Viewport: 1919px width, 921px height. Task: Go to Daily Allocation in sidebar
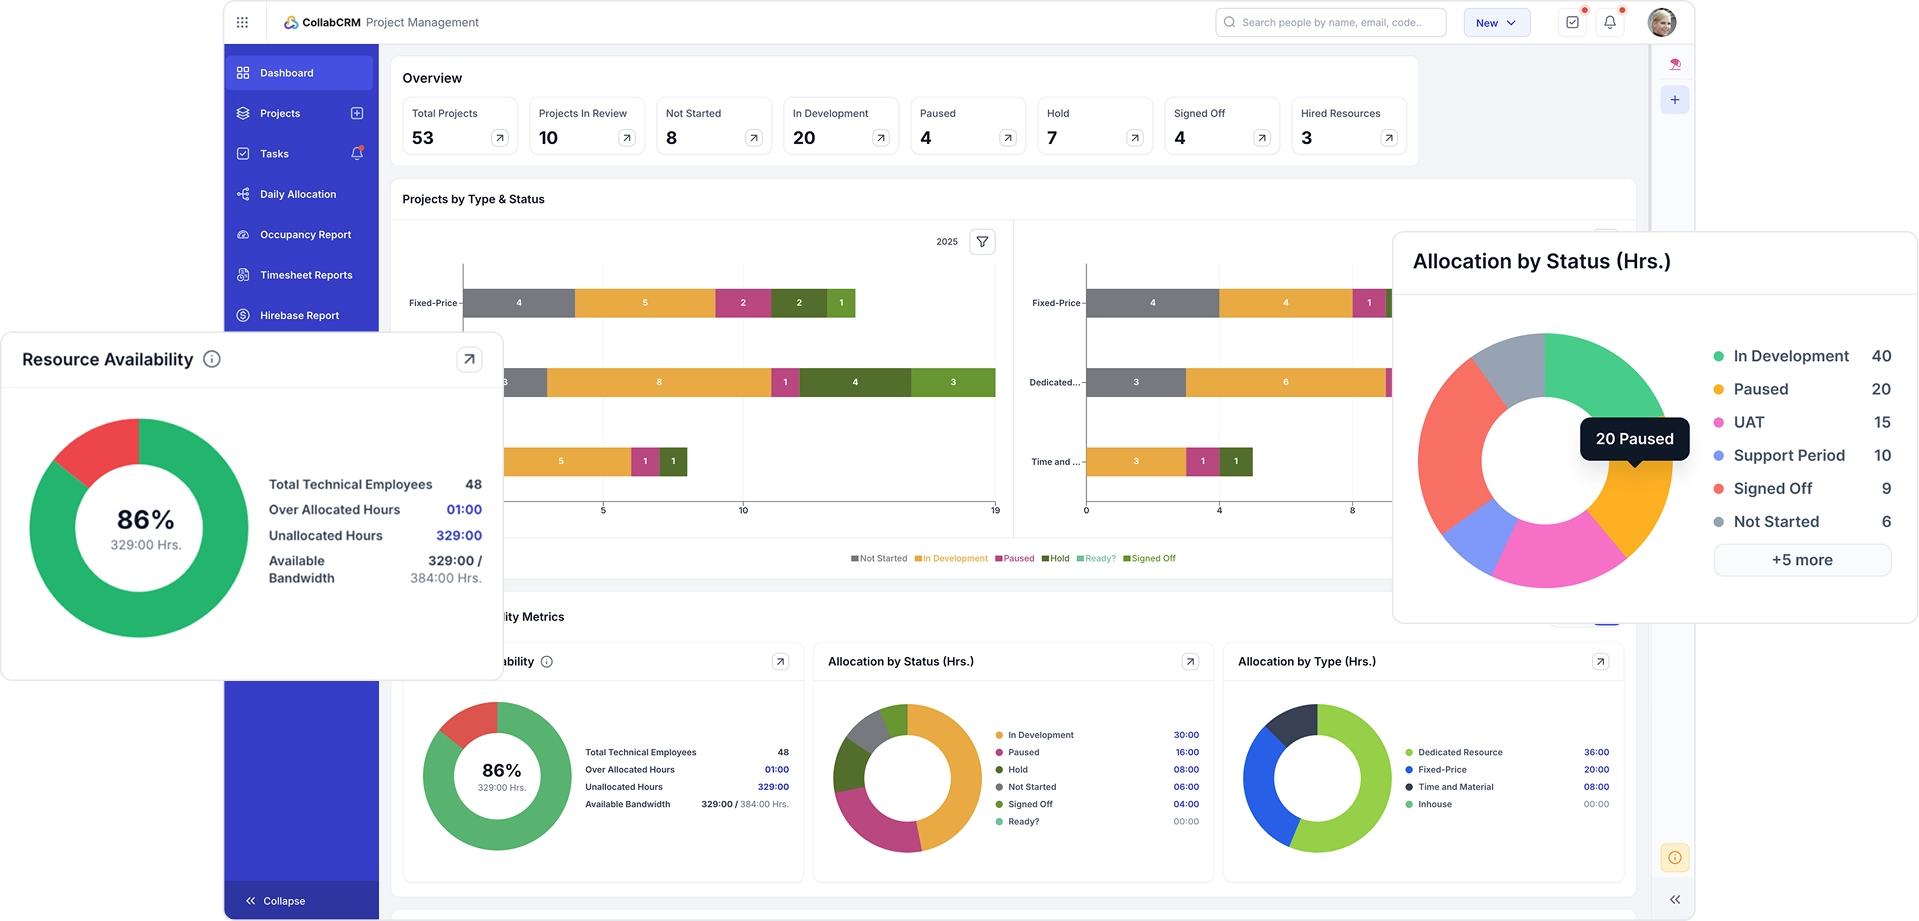(x=298, y=194)
